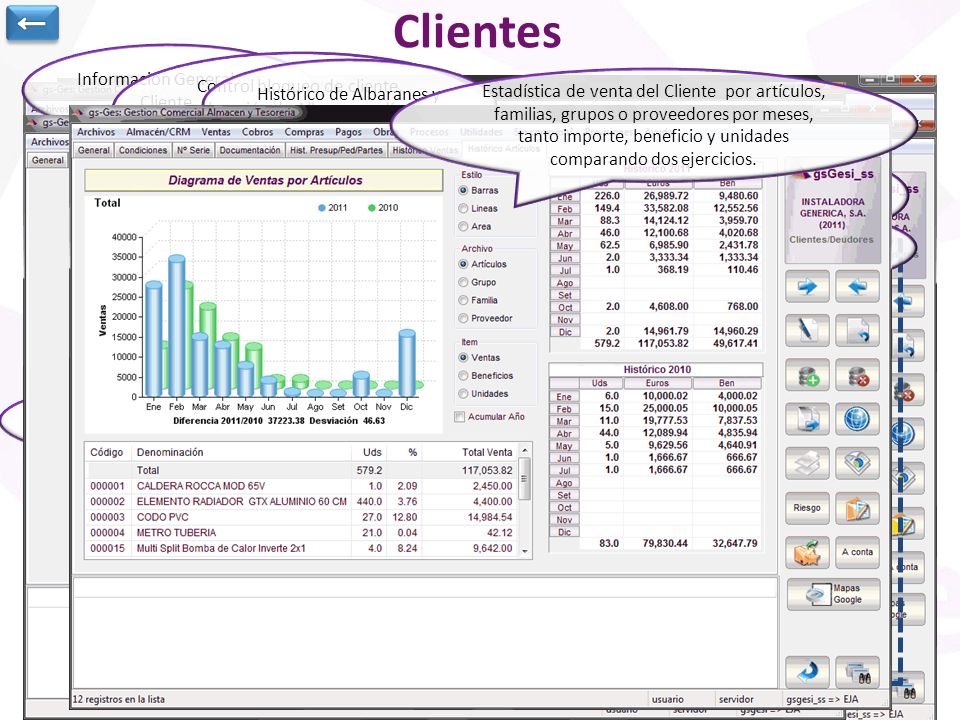Viewport: 960px width, 720px height.
Task: Click the orange box with green arrow icon
Action: pos(807,552)
